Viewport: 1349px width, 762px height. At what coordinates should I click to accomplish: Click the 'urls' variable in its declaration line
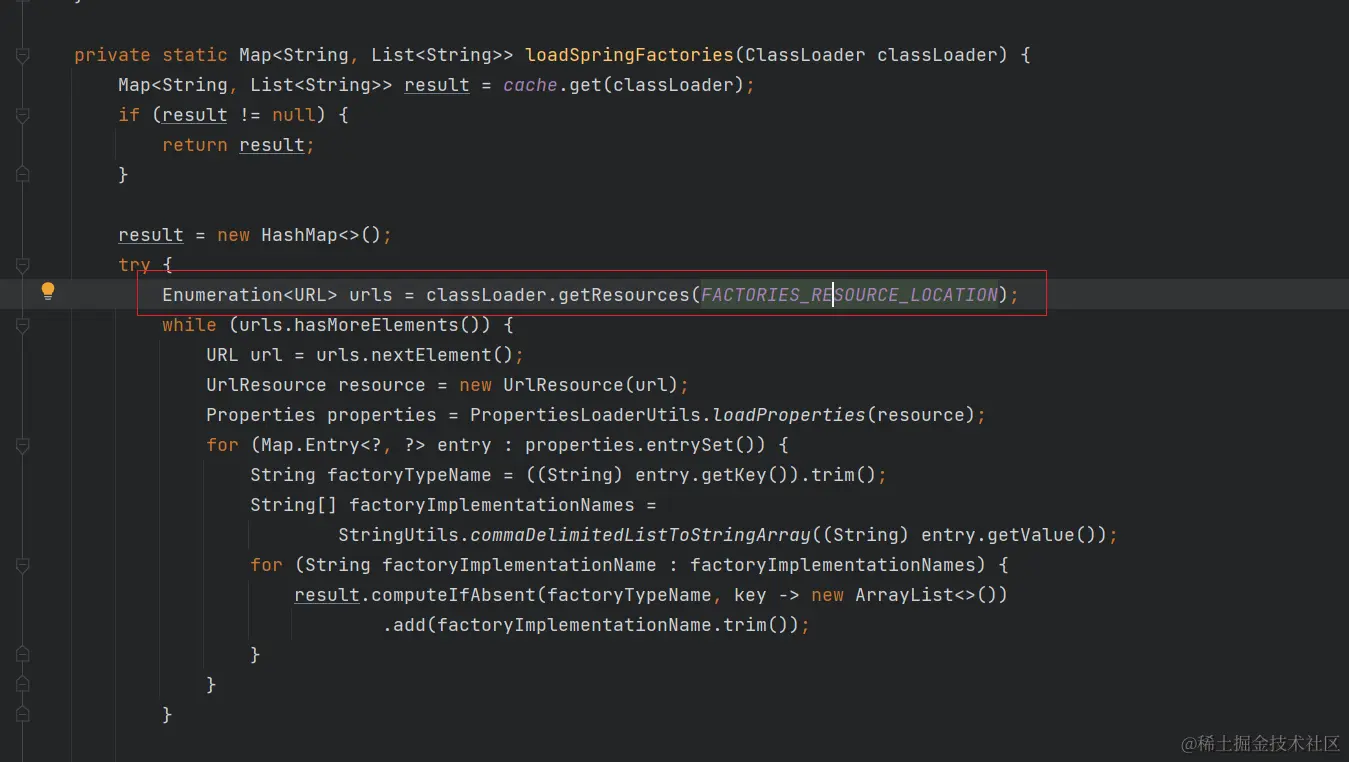(x=371, y=295)
